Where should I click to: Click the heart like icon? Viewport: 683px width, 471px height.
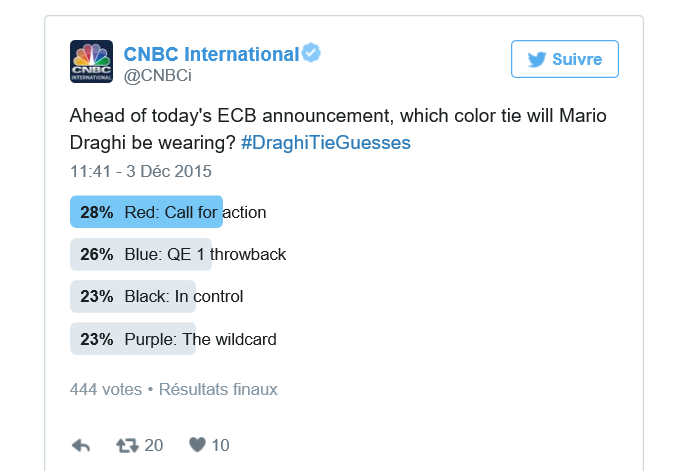point(197,445)
